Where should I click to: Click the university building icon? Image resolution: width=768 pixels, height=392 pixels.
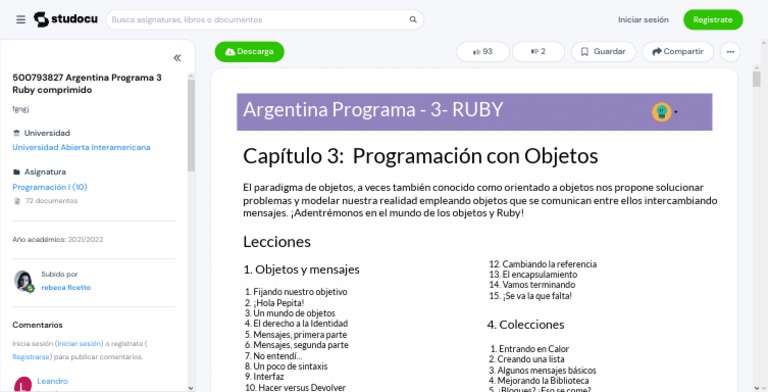17,133
